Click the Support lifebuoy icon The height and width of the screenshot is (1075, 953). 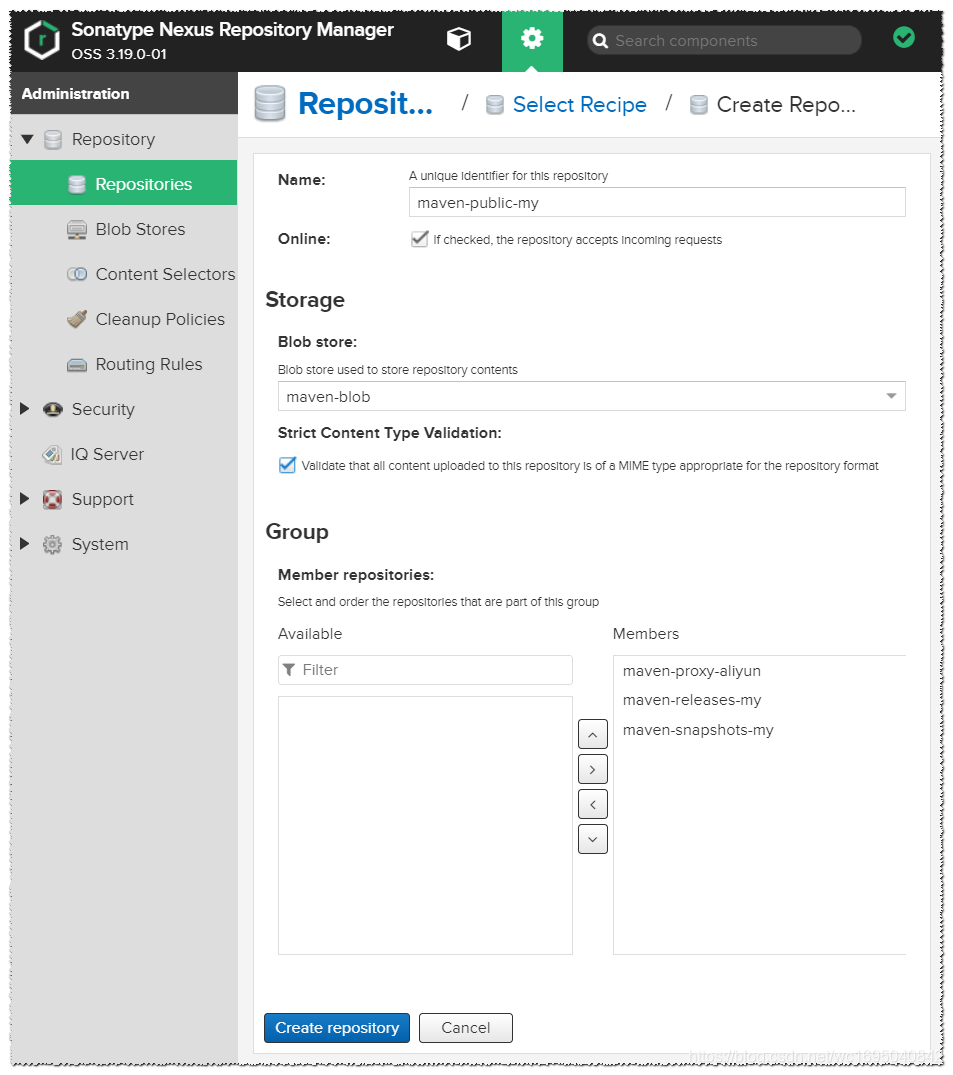pos(52,500)
